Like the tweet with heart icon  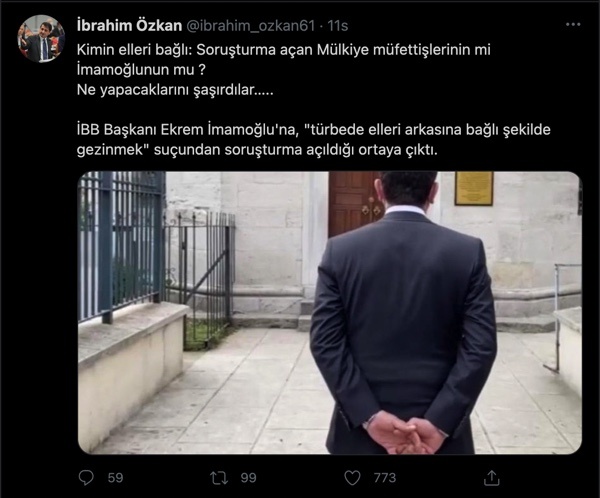(352, 478)
